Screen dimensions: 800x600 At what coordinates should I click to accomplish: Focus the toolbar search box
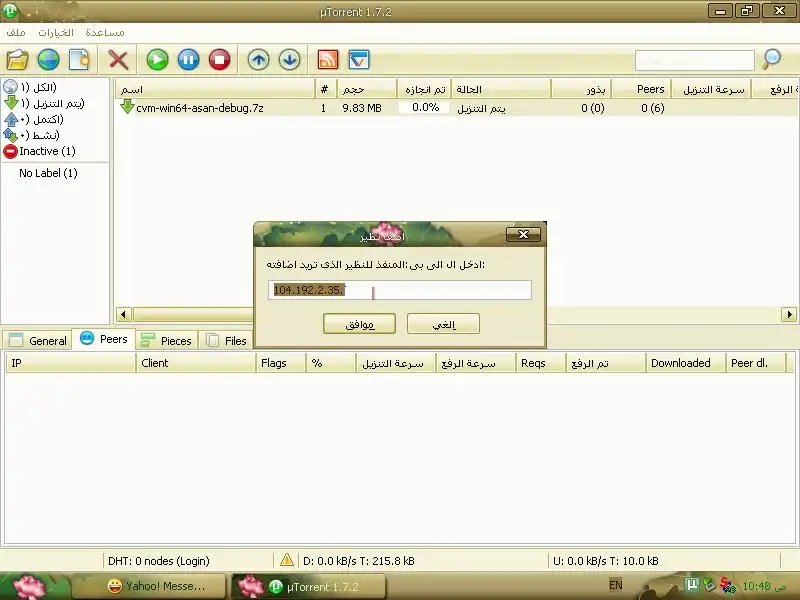click(x=694, y=60)
